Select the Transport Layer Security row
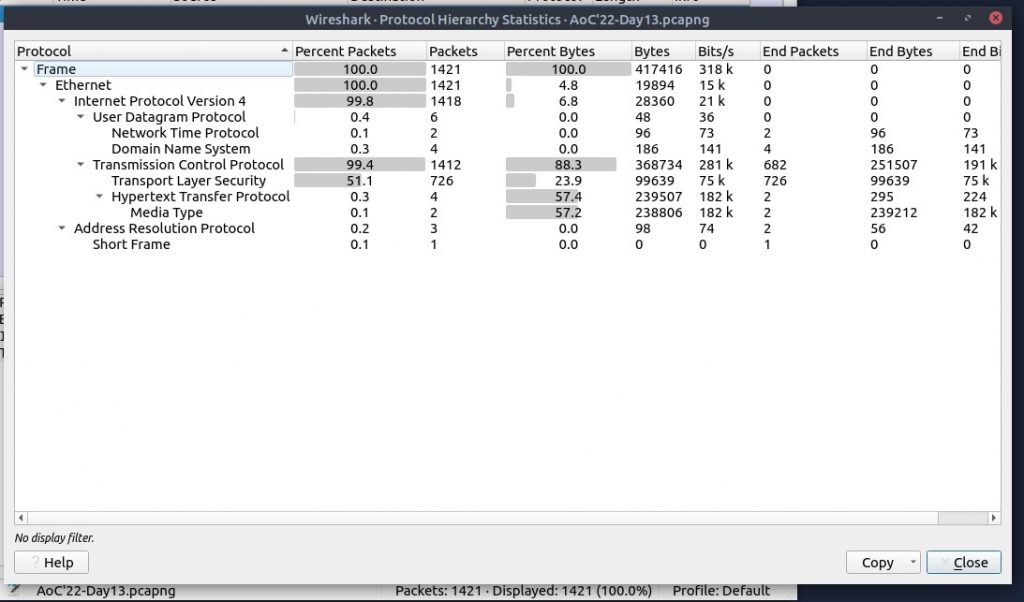 [x=188, y=181]
